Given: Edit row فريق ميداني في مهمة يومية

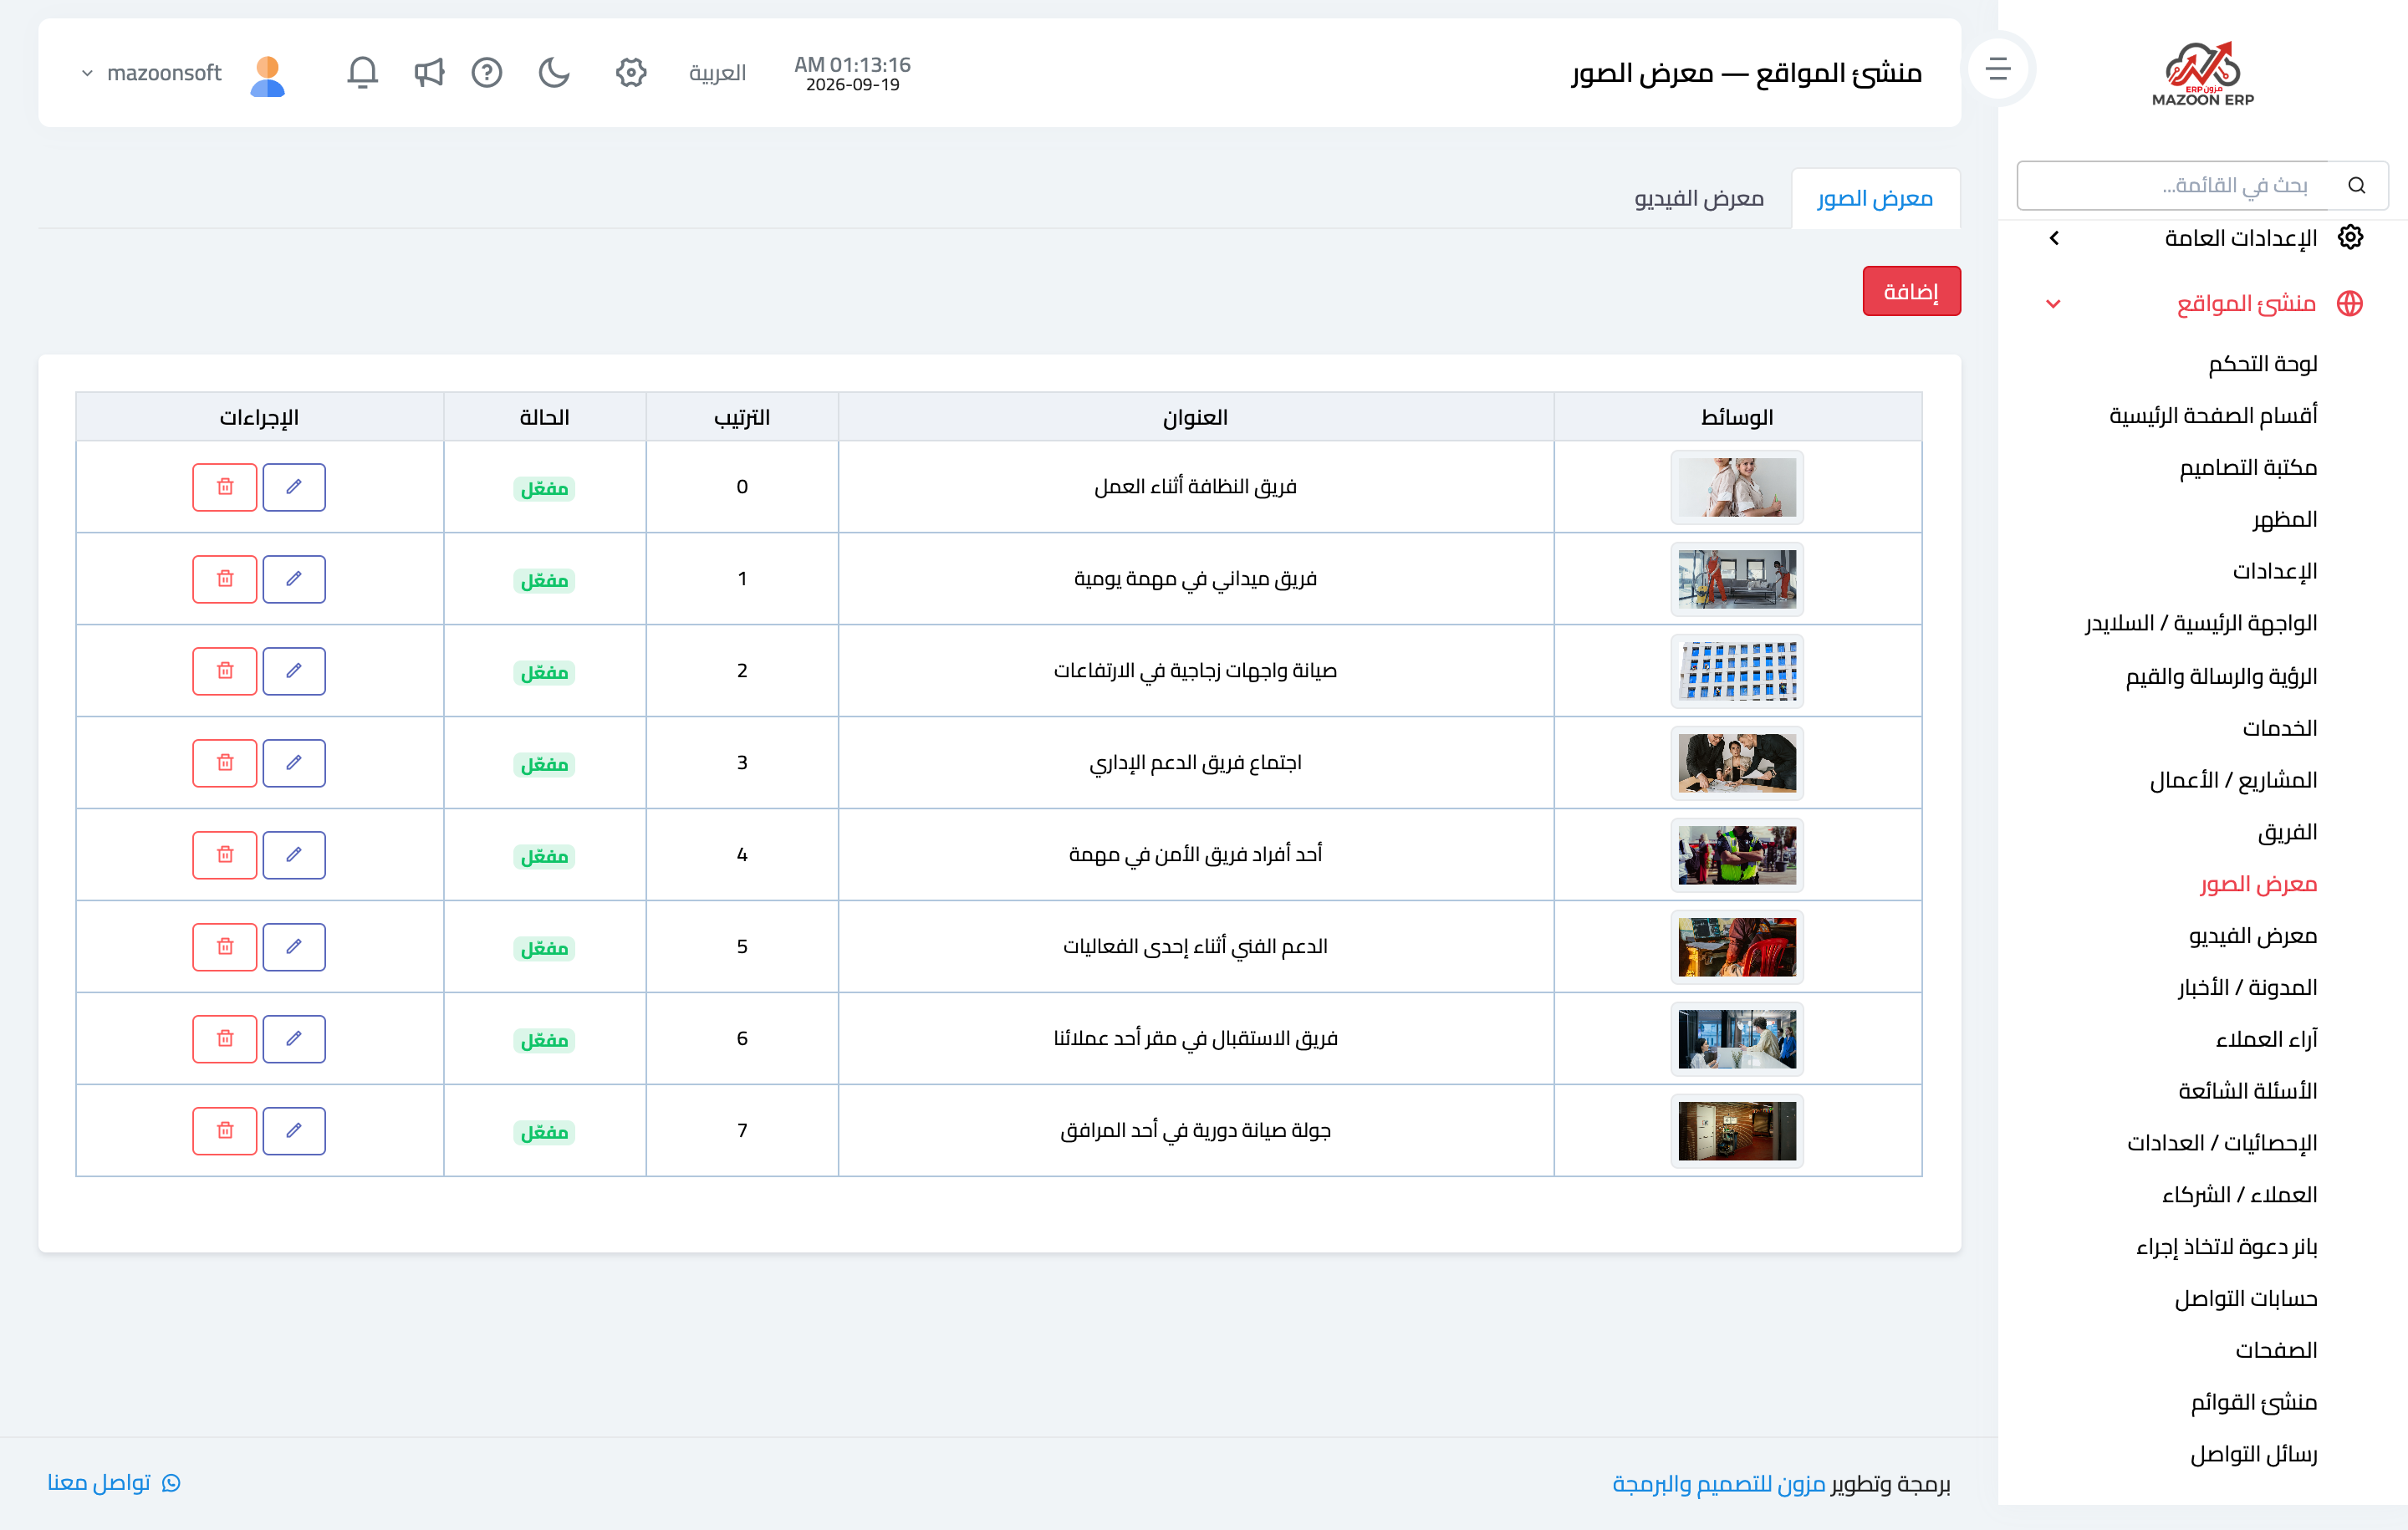Looking at the screenshot, I should point(294,579).
